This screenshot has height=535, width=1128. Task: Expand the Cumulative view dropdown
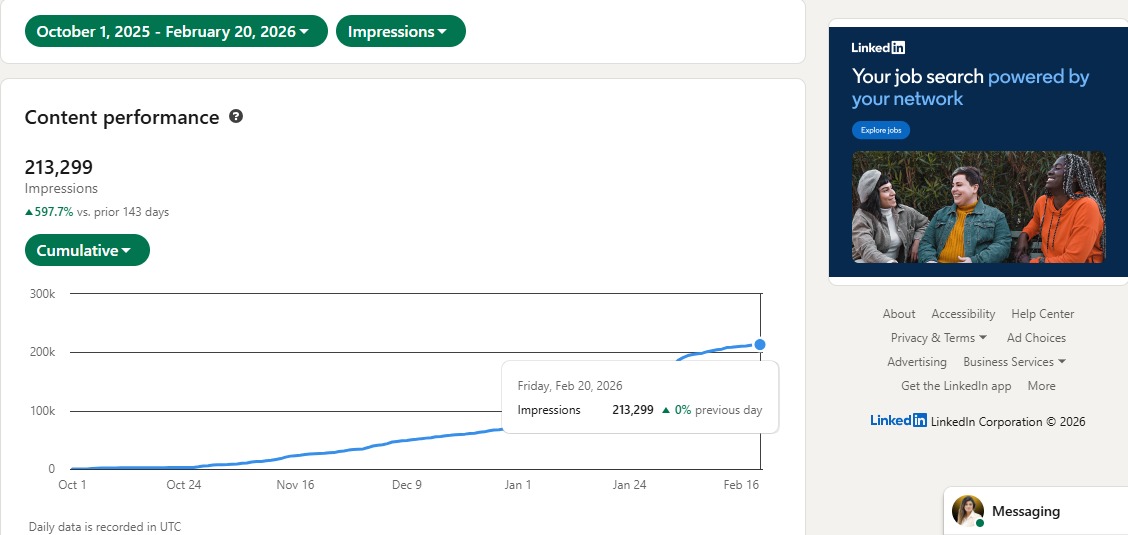point(87,251)
